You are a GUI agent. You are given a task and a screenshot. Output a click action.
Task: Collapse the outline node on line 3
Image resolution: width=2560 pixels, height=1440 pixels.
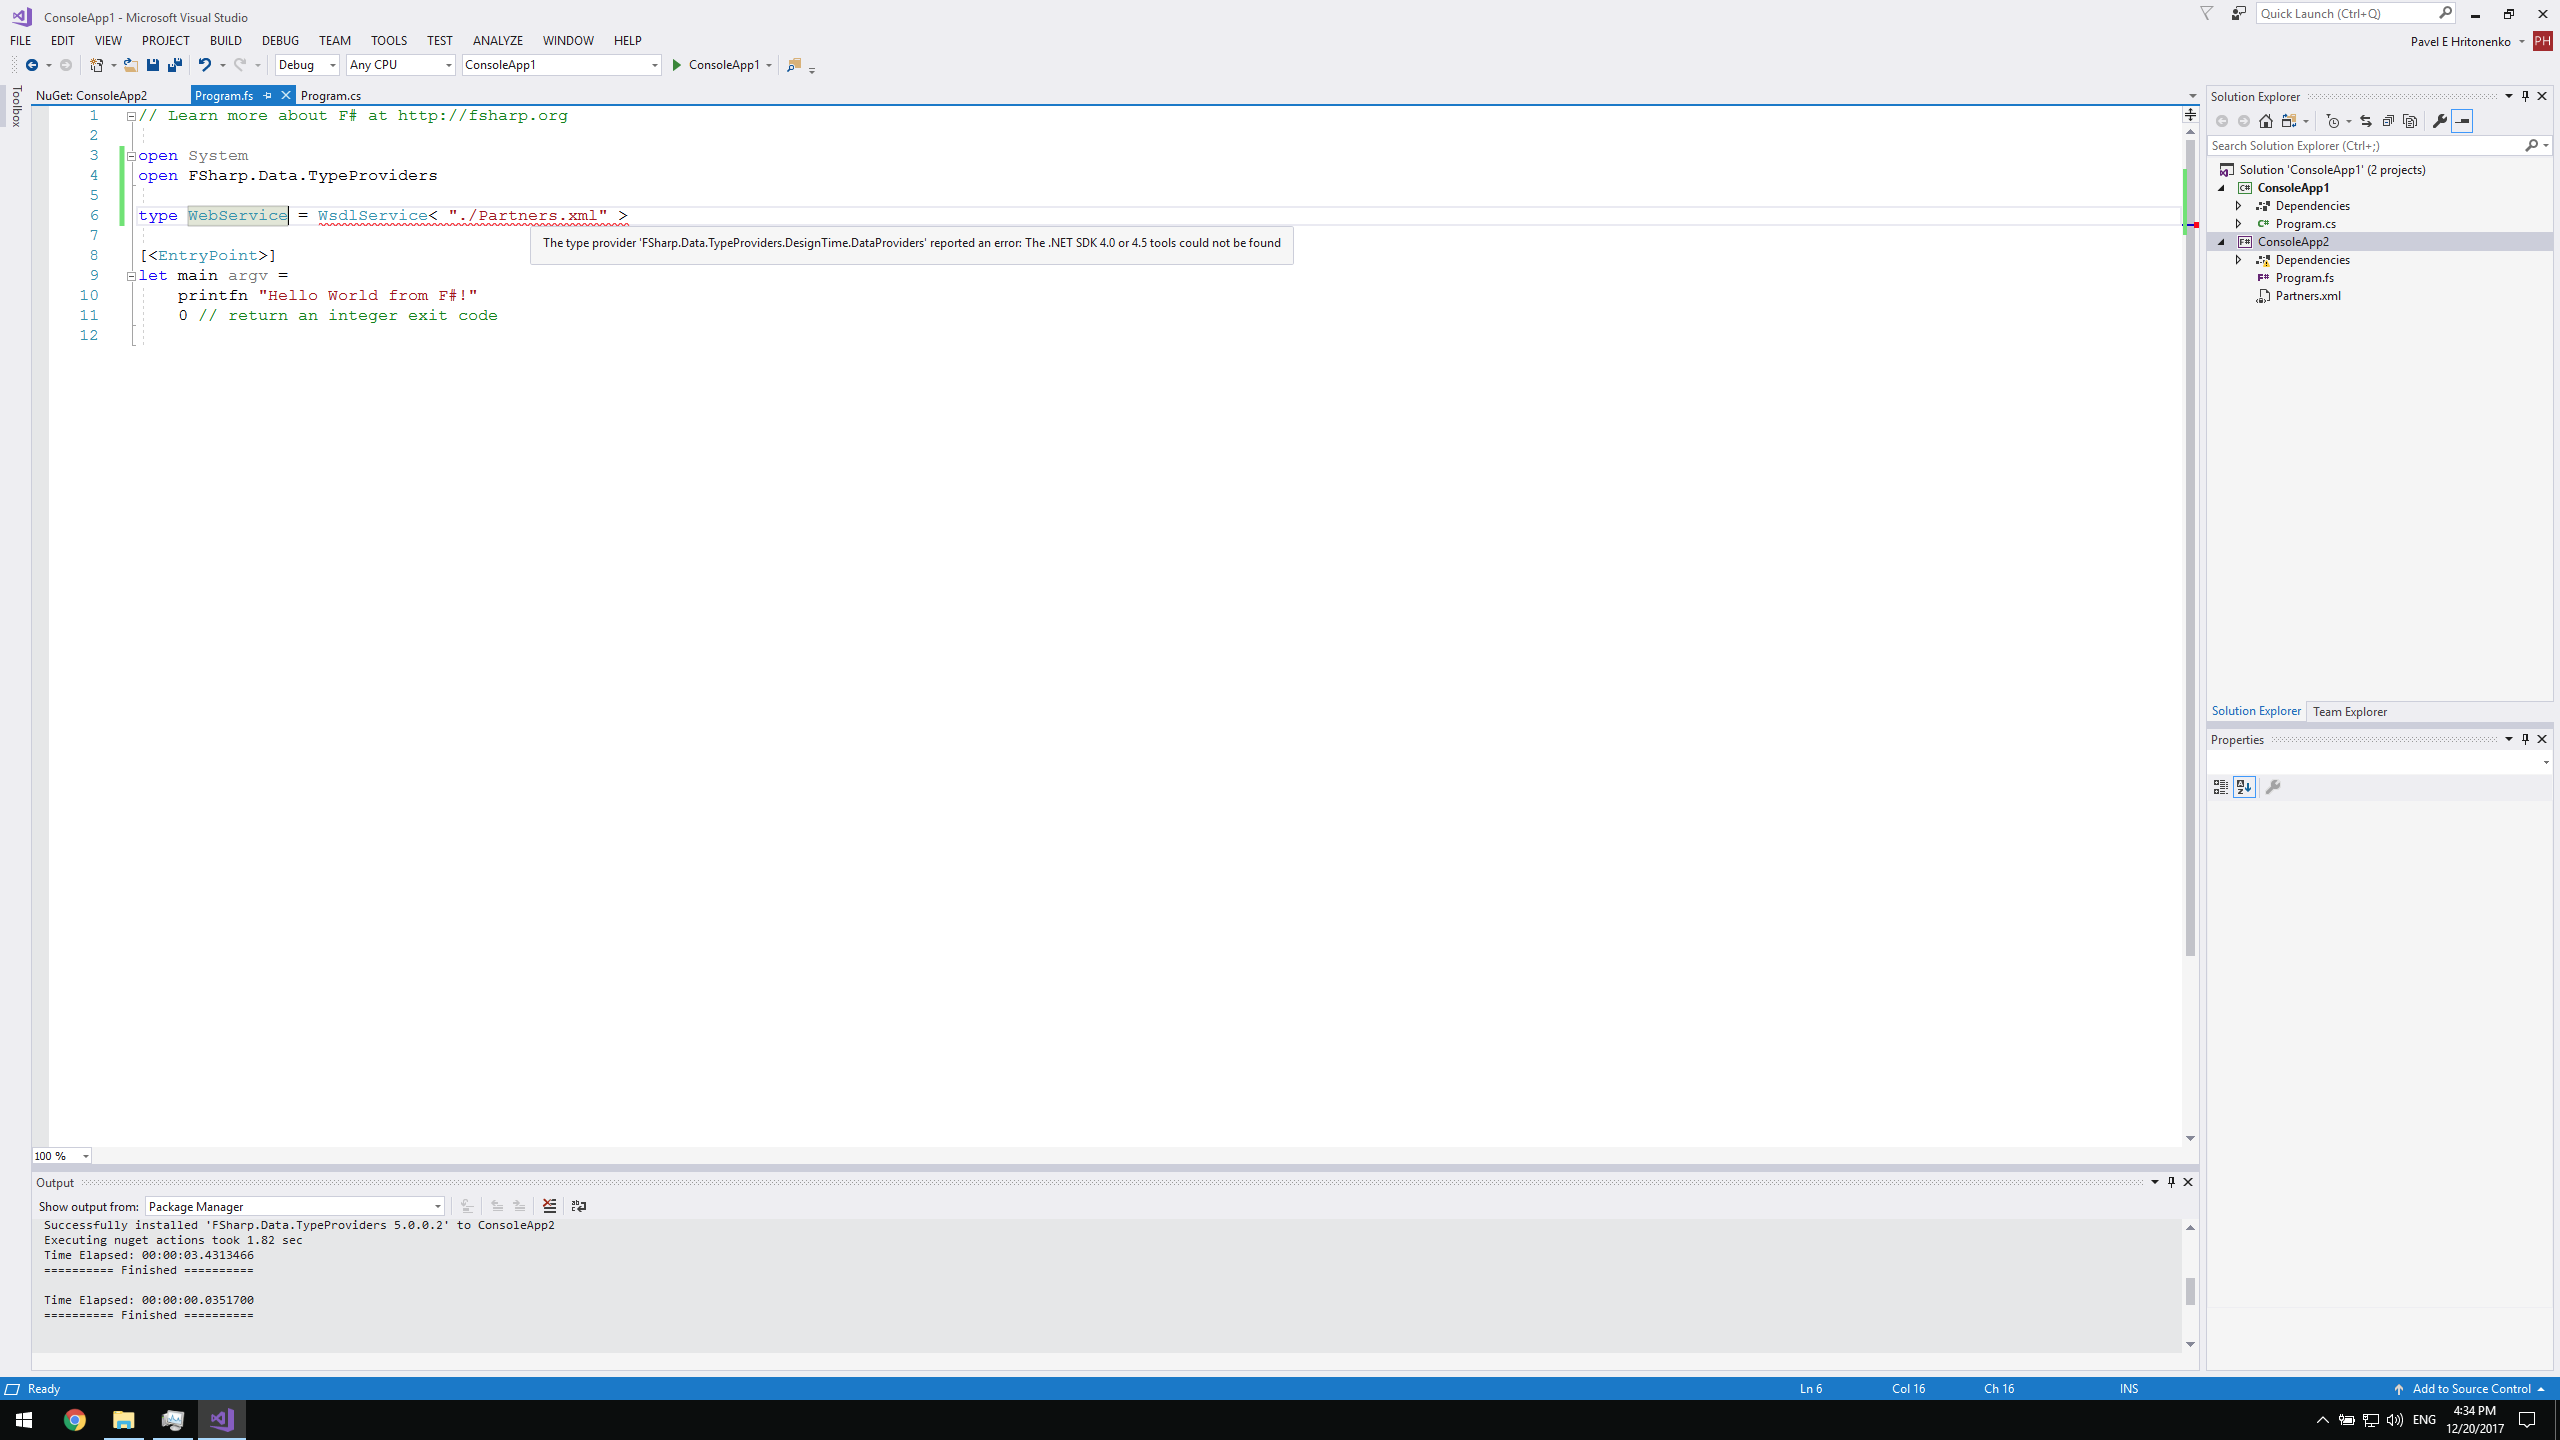click(x=131, y=155)
